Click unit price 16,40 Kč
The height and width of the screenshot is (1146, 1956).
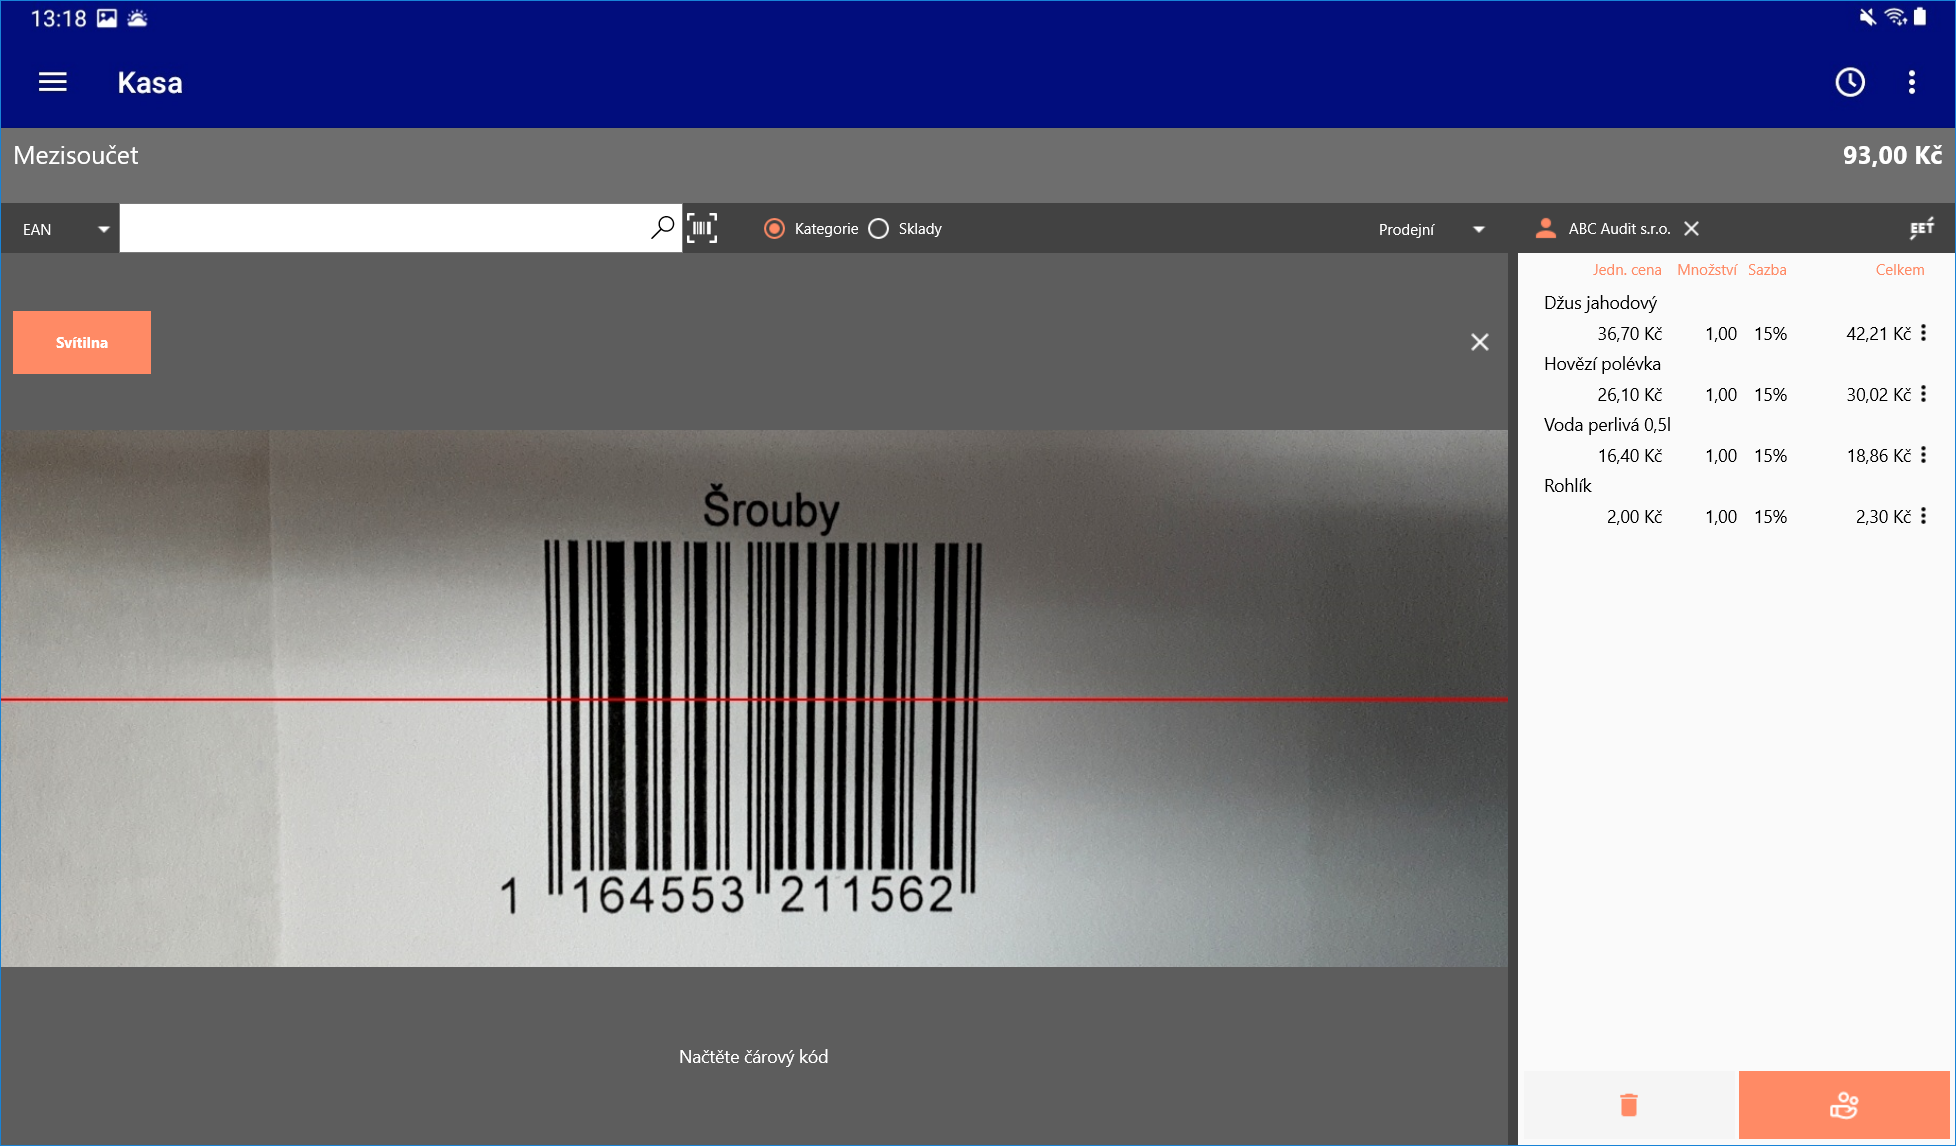point(1629,455)
